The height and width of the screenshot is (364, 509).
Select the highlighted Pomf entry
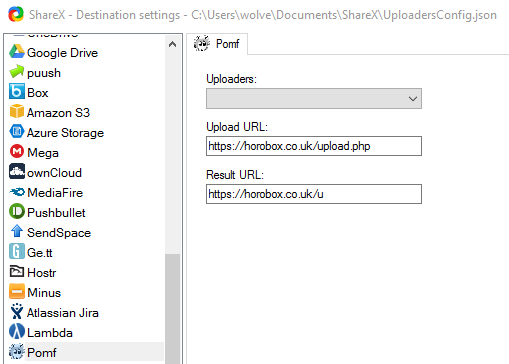click(x=86, y=352)
